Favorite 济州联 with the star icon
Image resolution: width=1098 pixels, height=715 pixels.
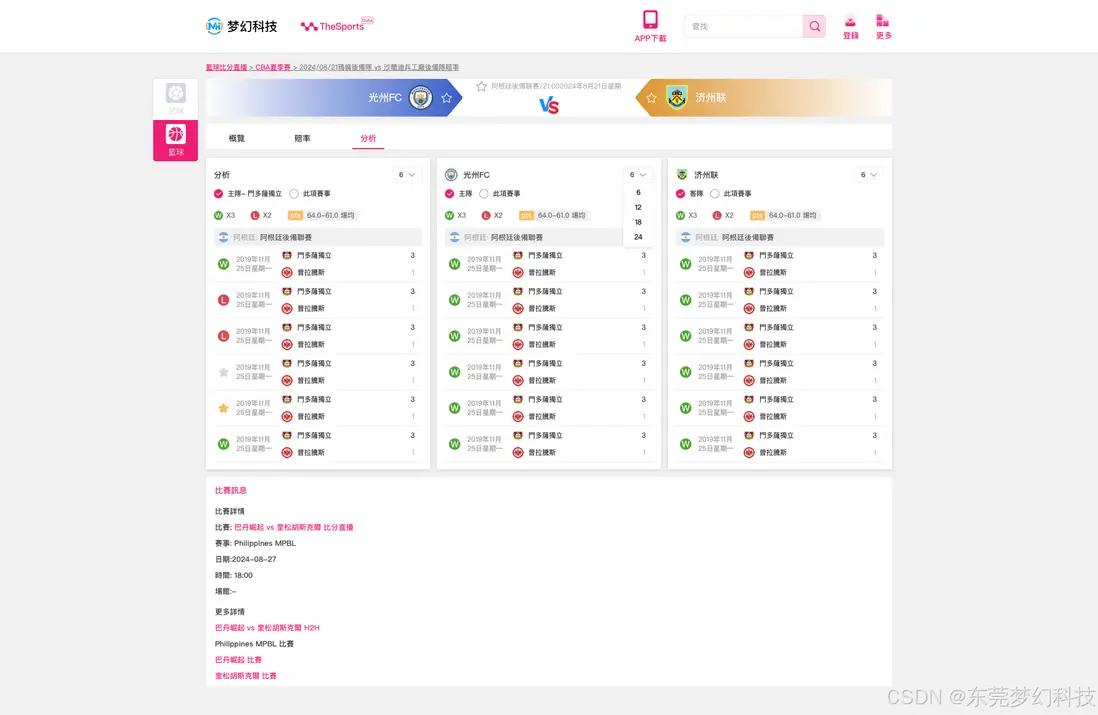651,98
